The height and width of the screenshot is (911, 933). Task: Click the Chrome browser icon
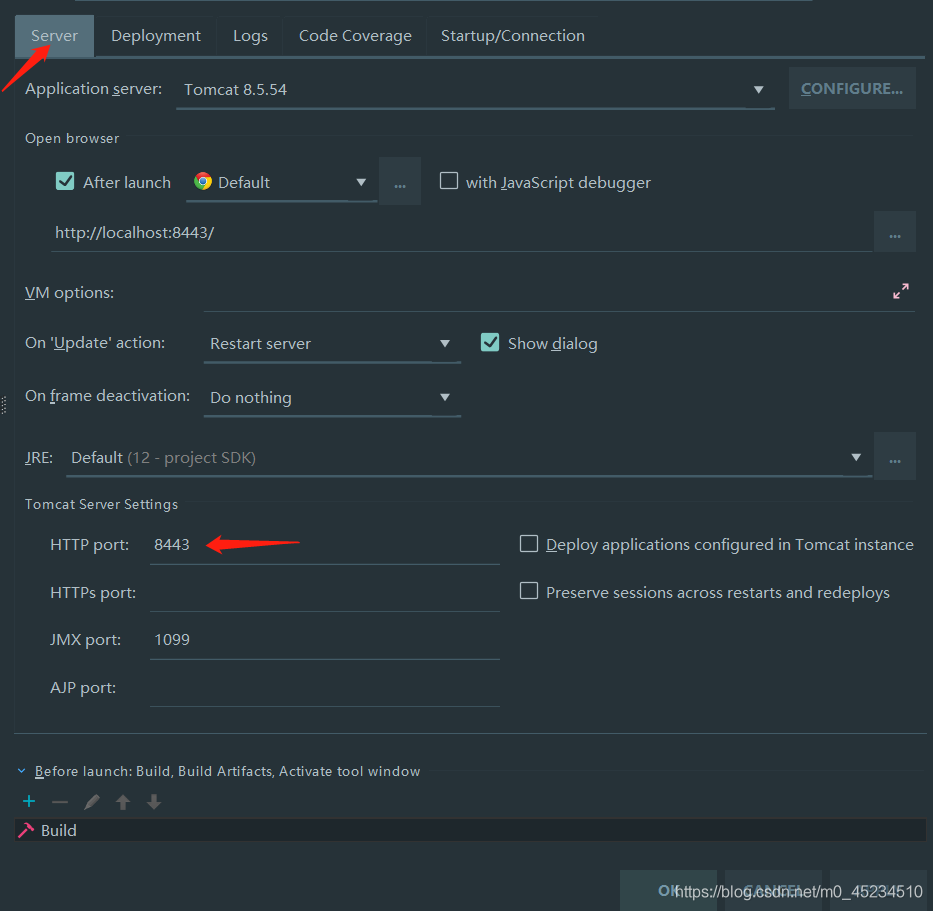pos(203,181)
